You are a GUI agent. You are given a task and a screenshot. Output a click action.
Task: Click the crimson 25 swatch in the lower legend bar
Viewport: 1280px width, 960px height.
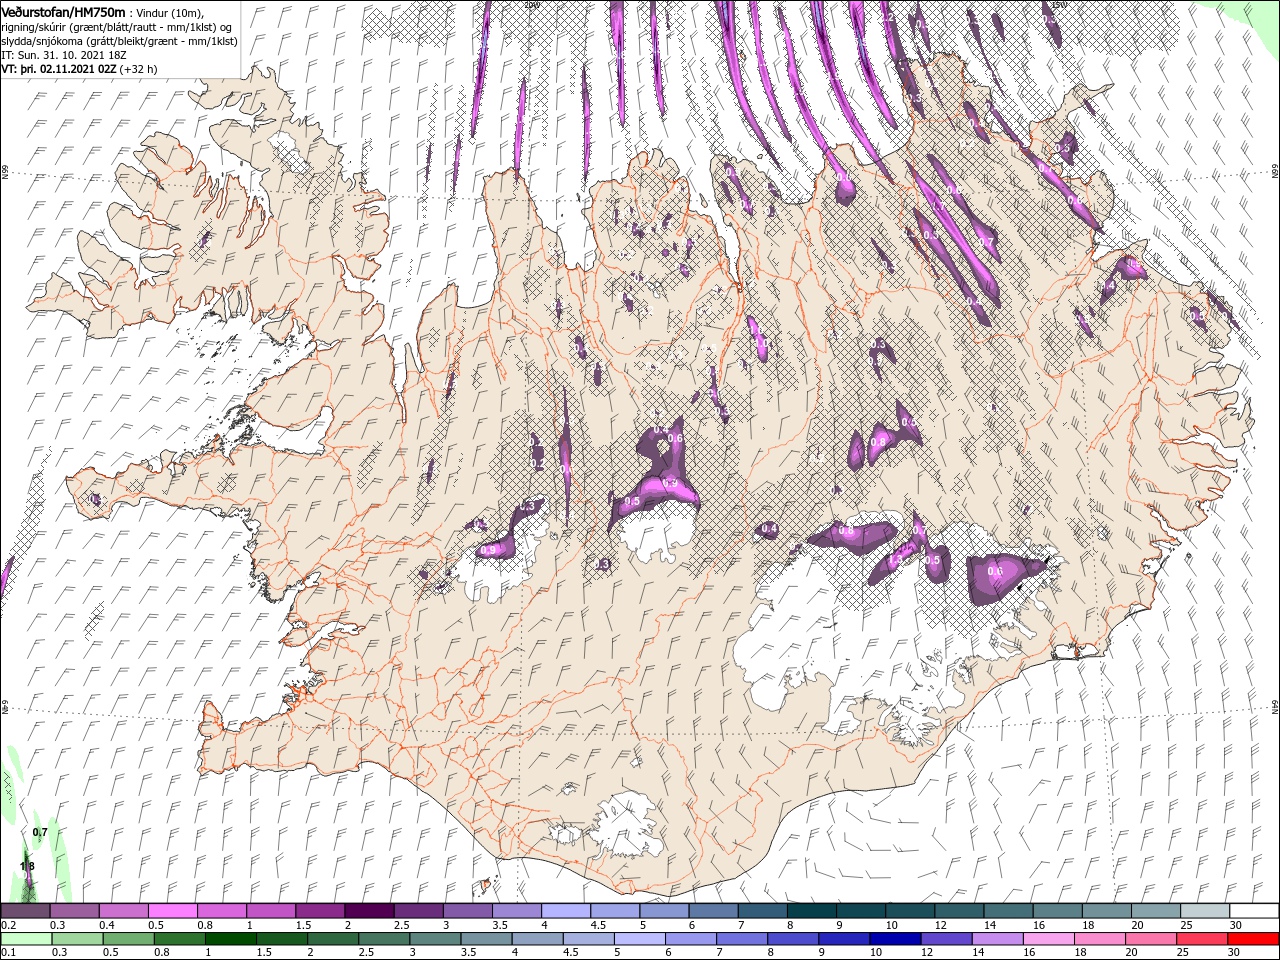1203,939
